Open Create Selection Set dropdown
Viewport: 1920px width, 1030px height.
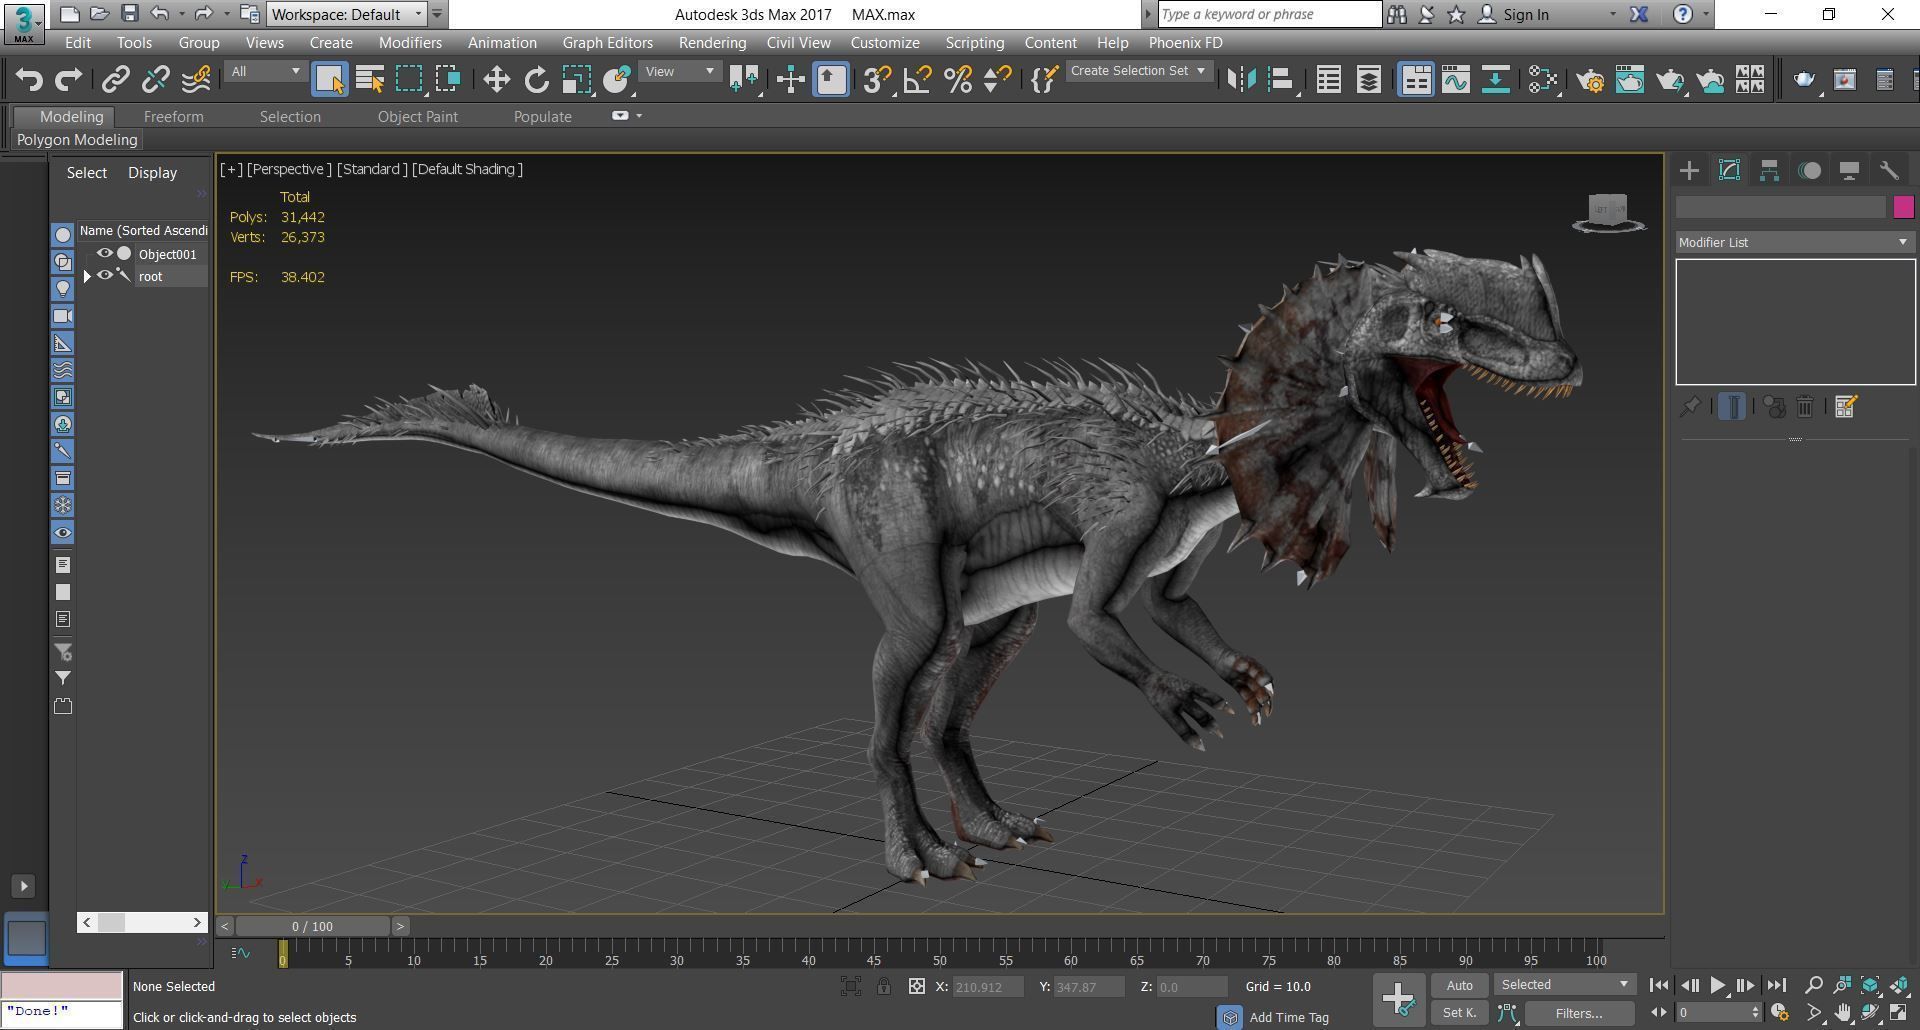coord(1139,71)
